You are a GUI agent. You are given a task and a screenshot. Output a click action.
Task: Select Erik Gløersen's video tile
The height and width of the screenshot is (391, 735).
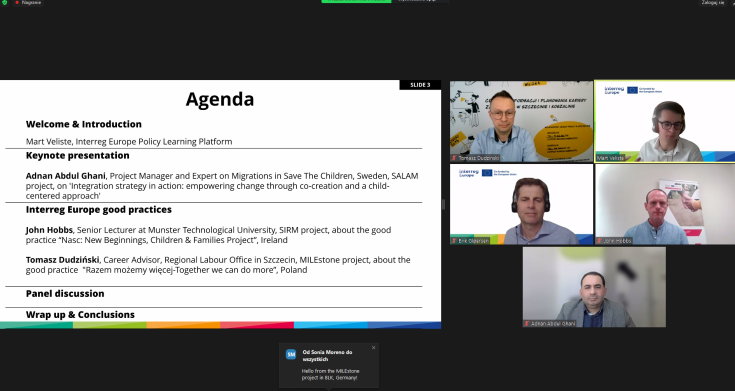(x=521, y=204)
